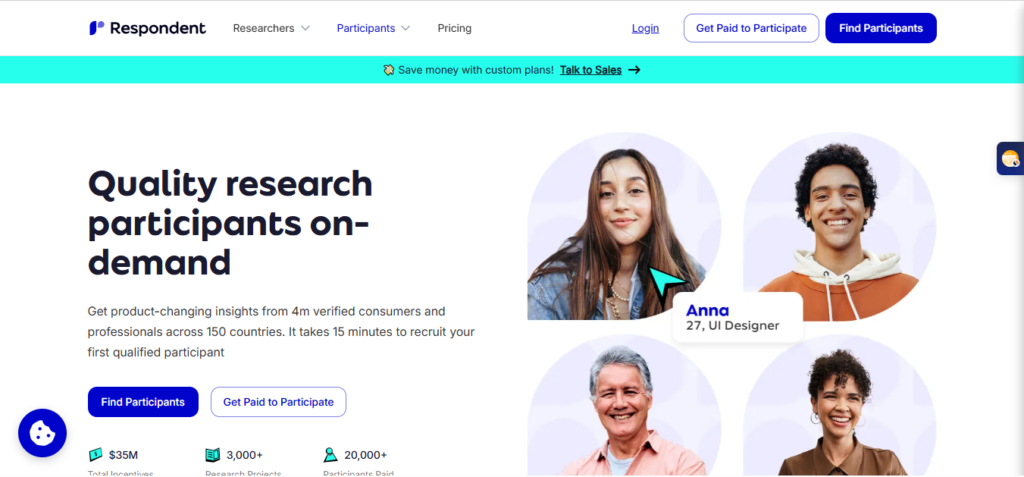The image size is (1024, 477).
Task: Go to the Pricing page
Action: click(455, 28)
